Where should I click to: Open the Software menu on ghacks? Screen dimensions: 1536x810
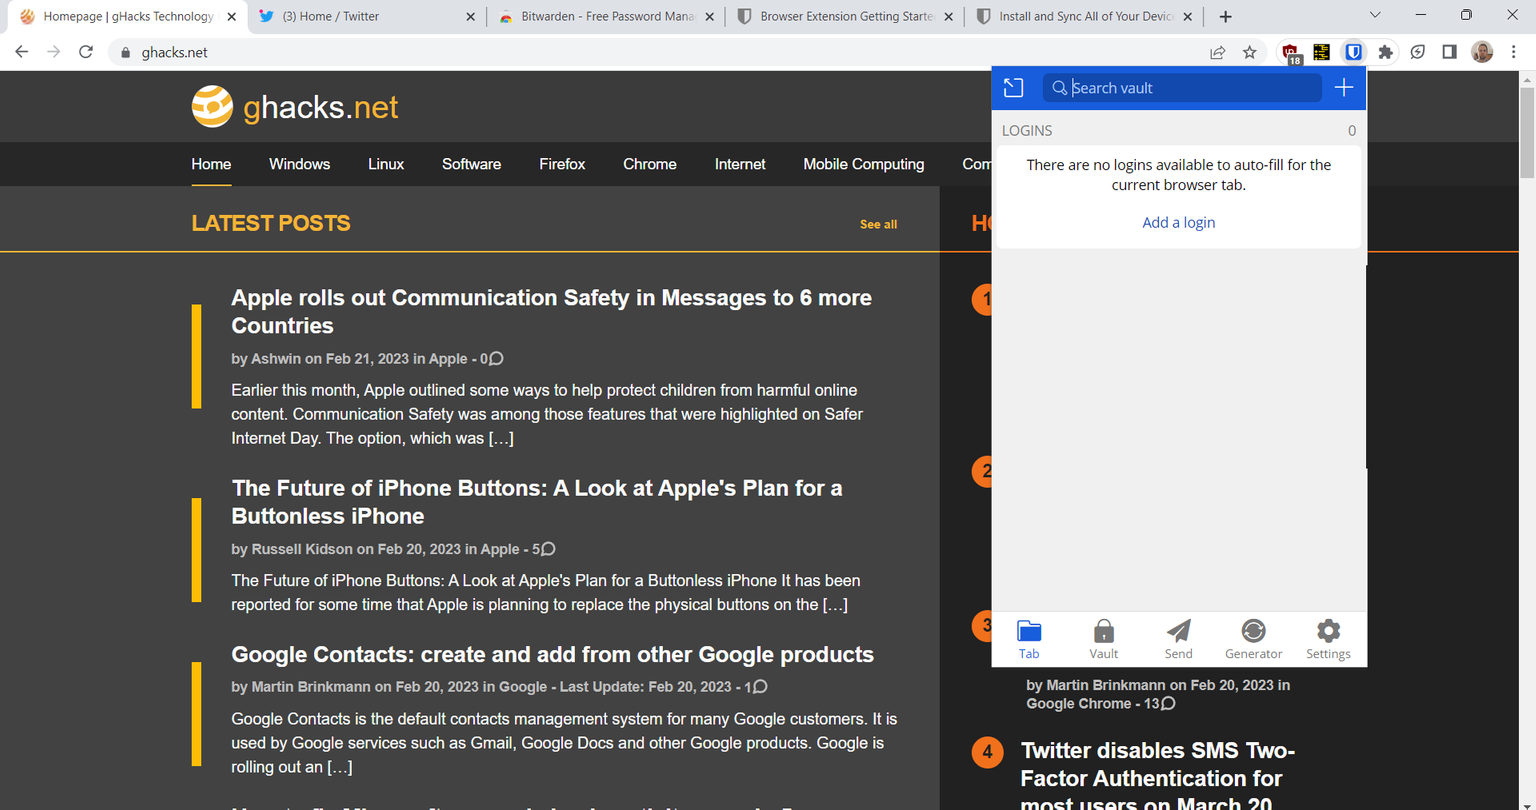click(471, 164)
